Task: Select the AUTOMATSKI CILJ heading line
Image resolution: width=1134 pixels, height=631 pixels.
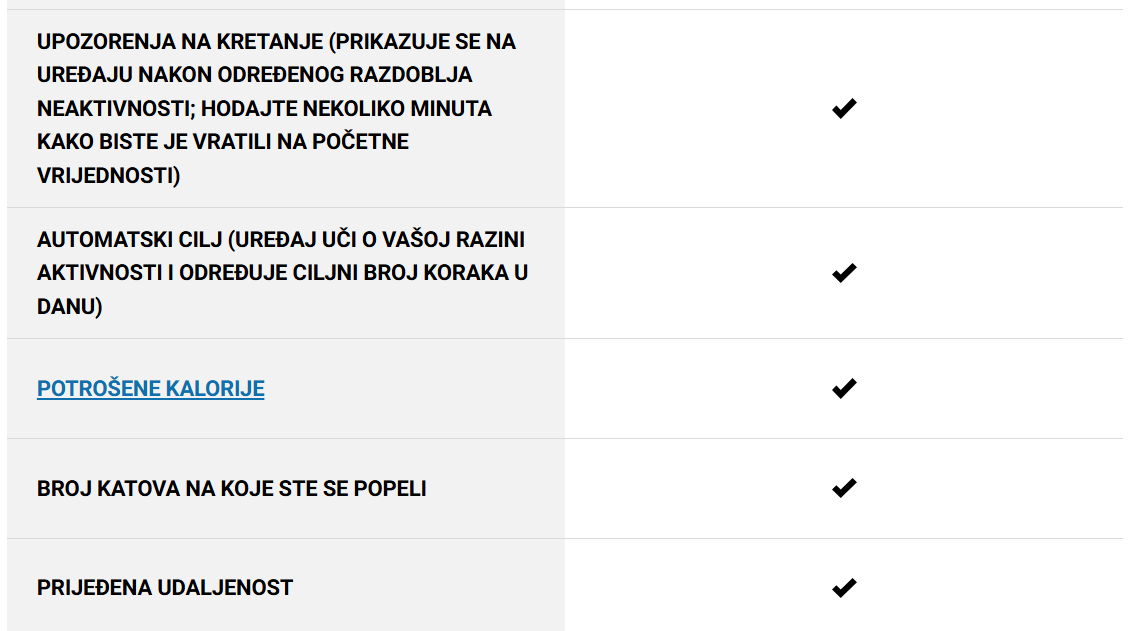Action: (x=281, y=240)
